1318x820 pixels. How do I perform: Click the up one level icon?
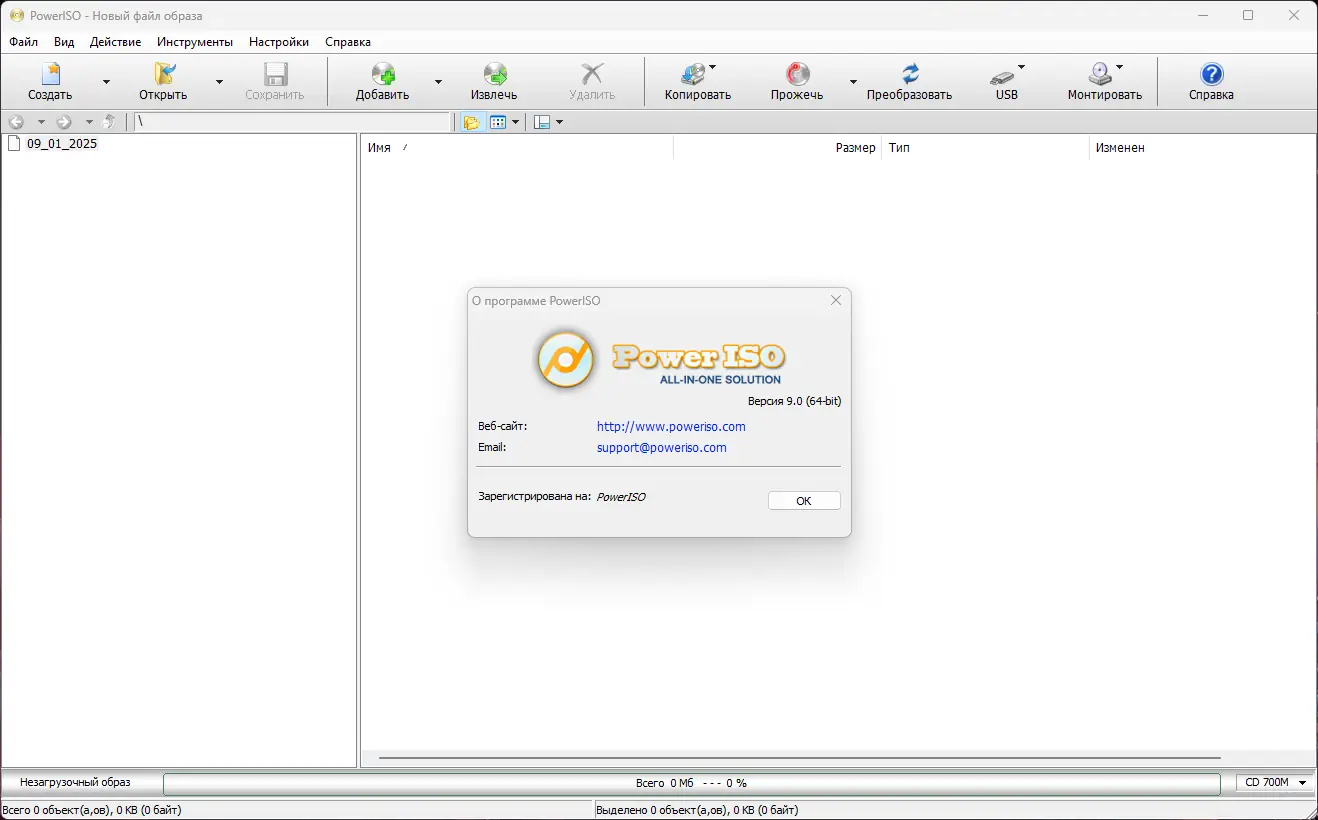tap(110, 122)
